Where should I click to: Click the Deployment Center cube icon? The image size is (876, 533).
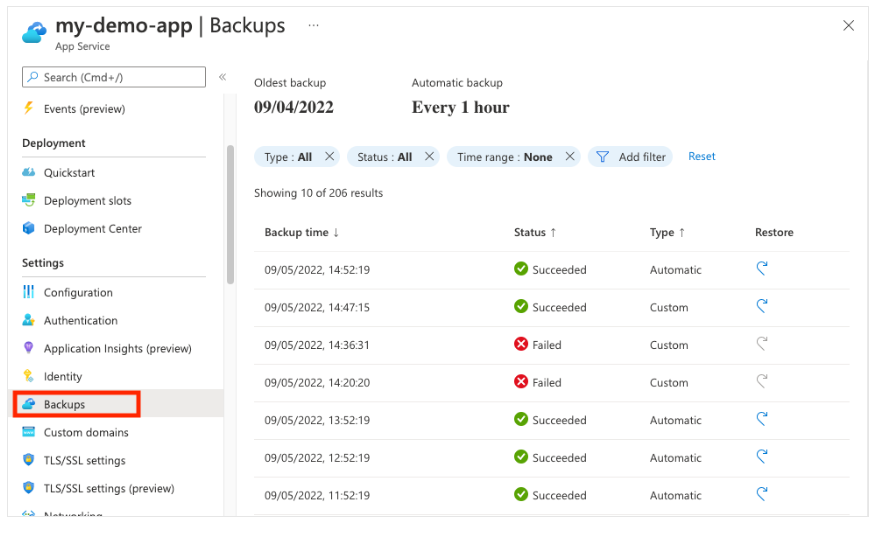point(28,228)
